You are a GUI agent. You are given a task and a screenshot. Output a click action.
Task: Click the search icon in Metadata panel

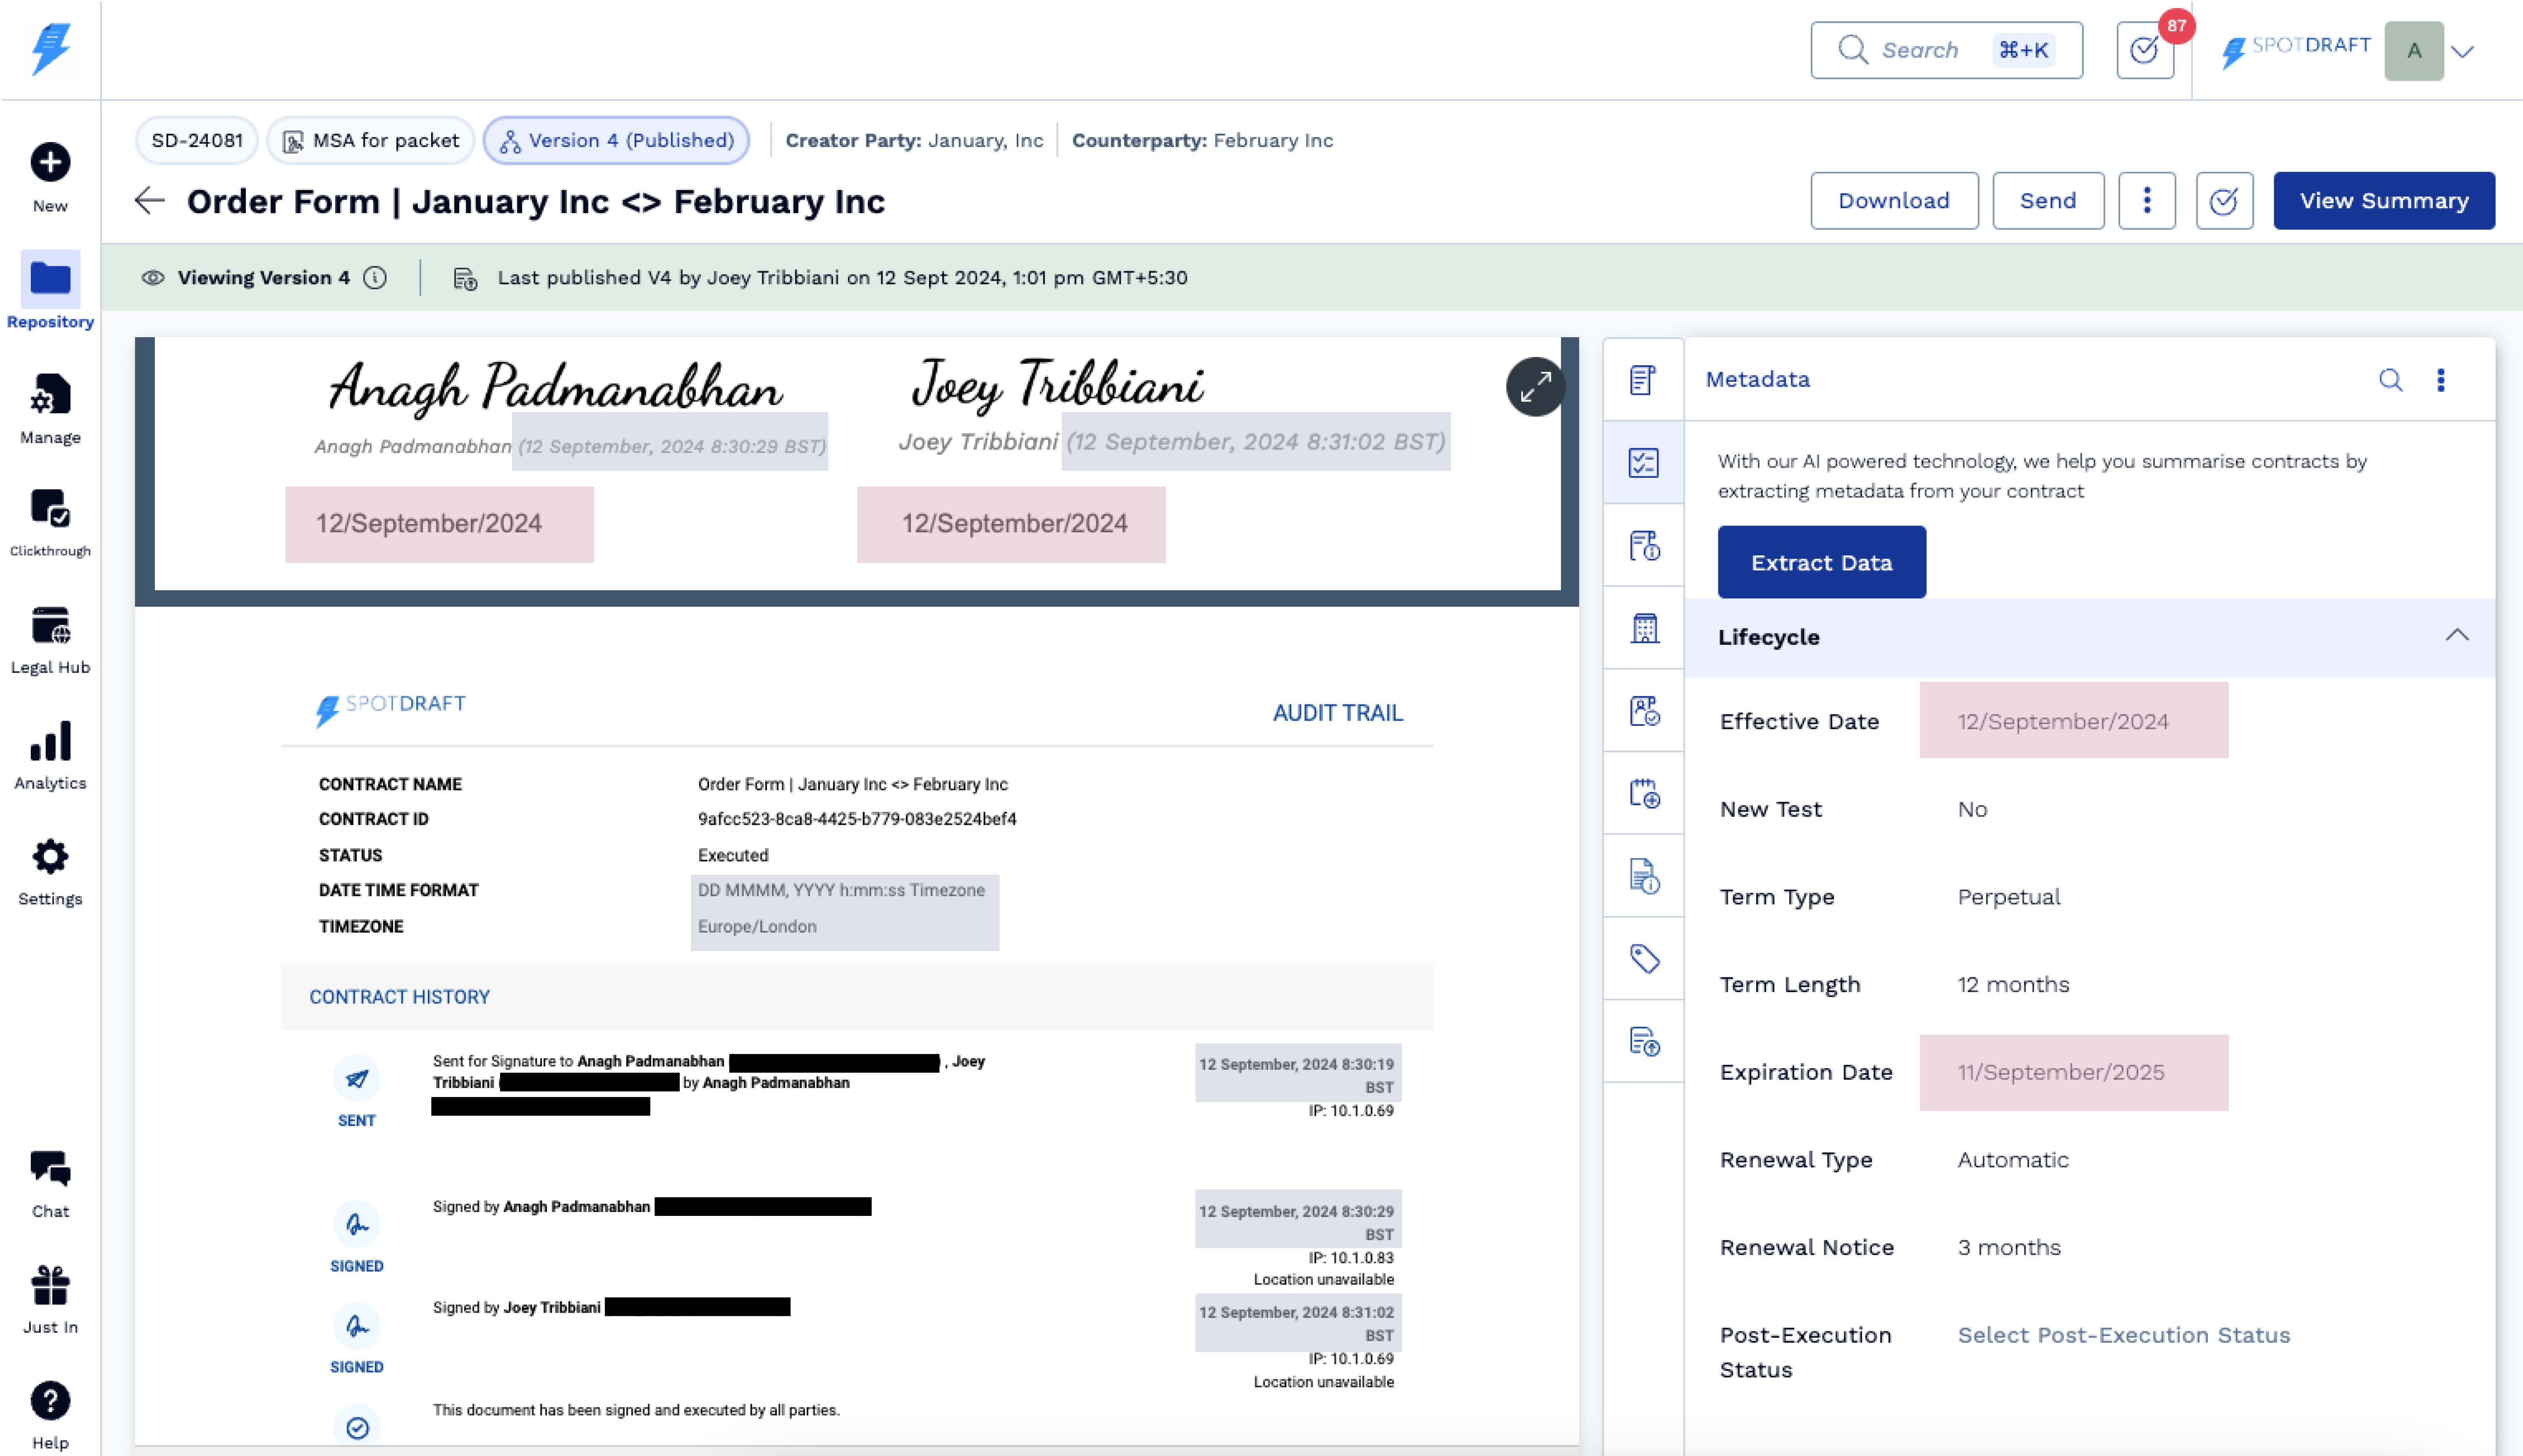pyautogui.click(x=2390, y=380)
